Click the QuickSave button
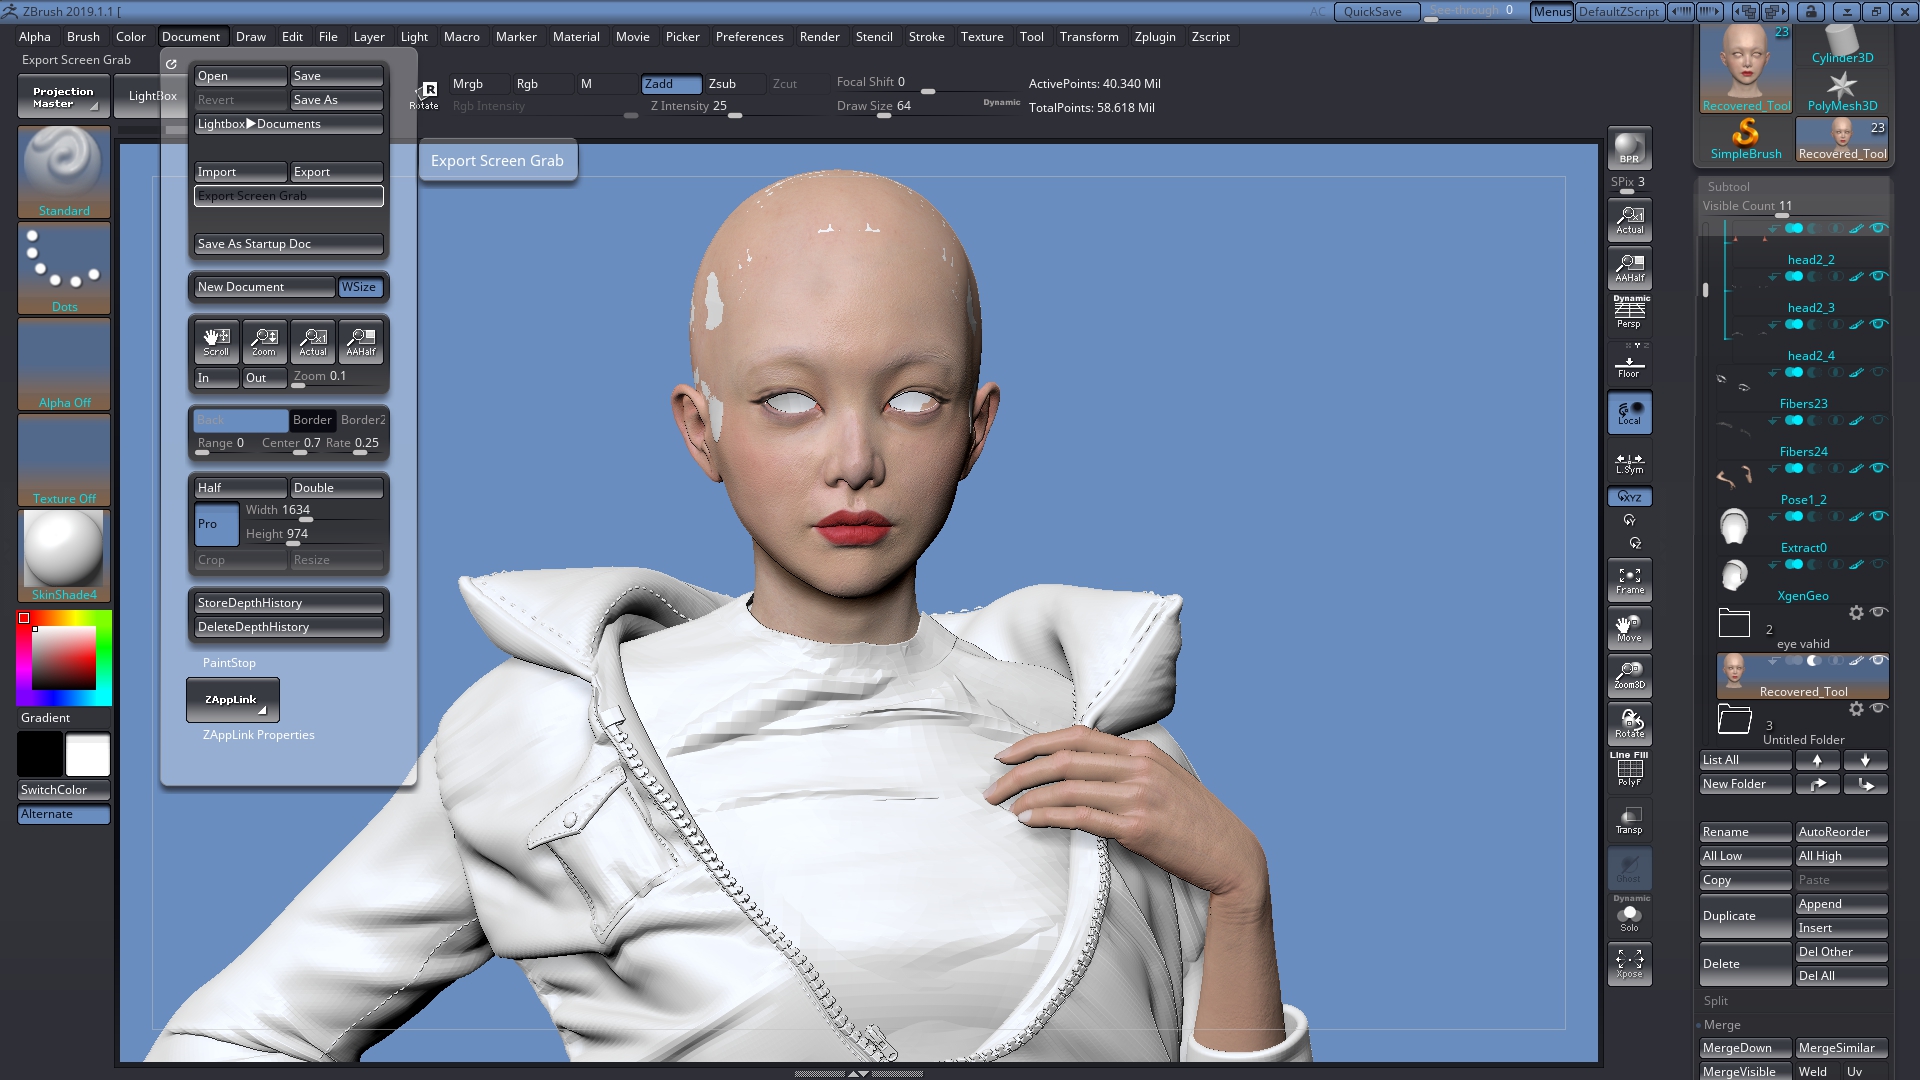Image resolution: width=1920 pixels, height=1080 pixels. pos(1377,12)
